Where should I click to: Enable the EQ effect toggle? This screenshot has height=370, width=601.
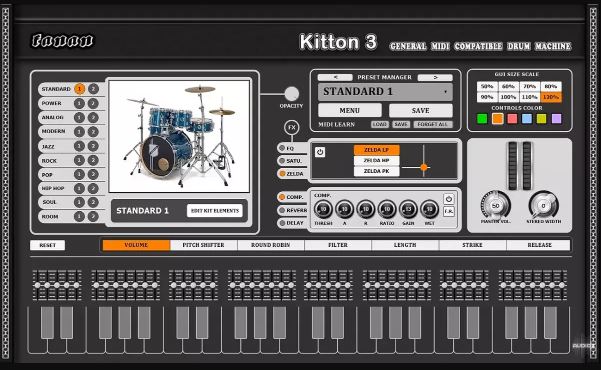[x=282, y=148]
